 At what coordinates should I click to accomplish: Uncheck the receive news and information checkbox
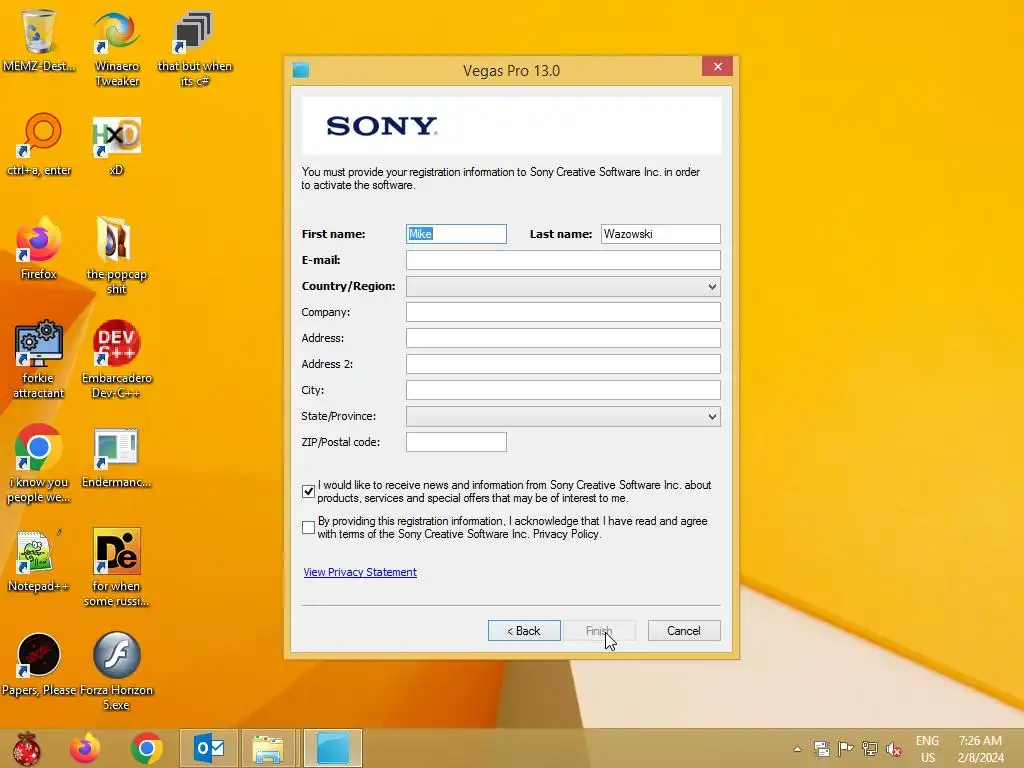(308, 492)
